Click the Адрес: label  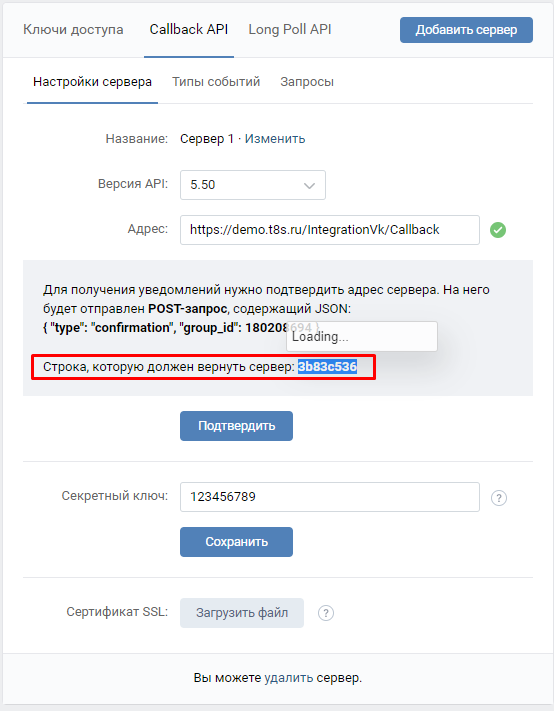point(147,229)
